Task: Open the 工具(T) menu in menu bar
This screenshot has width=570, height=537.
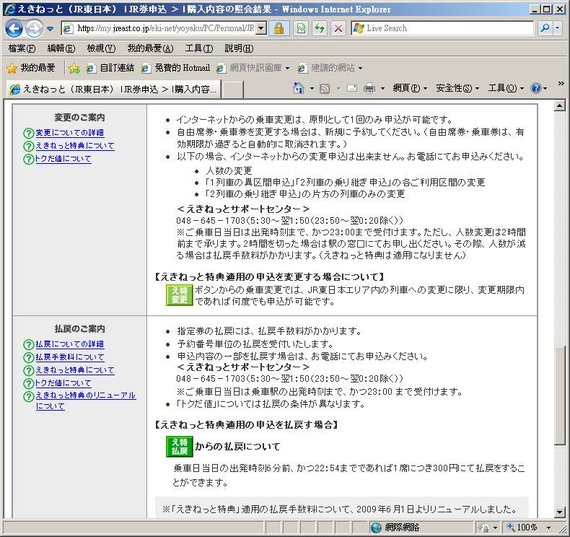Action: coord(199,48)
